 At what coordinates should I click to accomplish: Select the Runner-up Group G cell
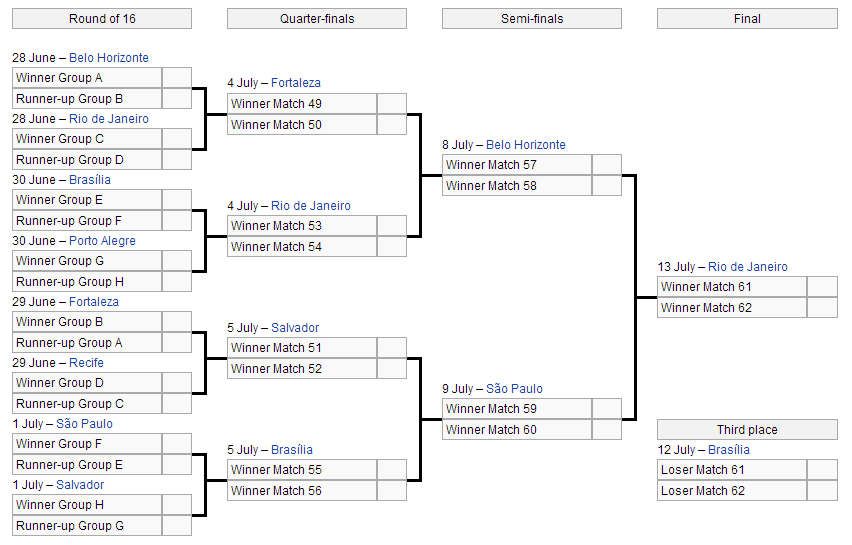[x=86, y=526]
